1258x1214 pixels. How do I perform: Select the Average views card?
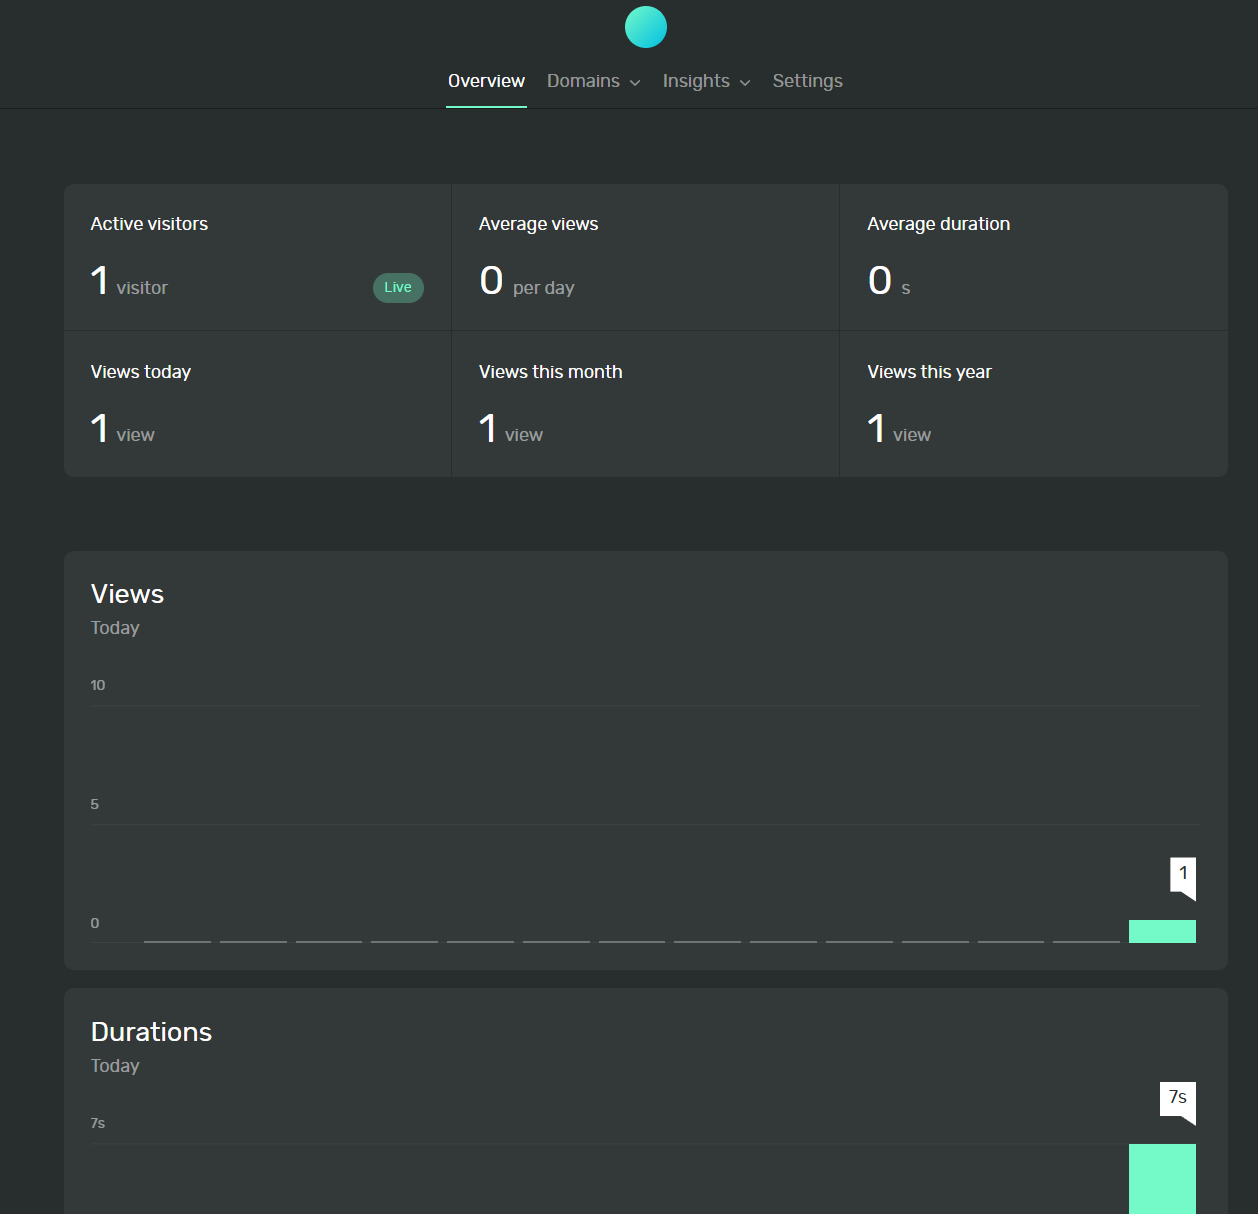coord(645,257)
